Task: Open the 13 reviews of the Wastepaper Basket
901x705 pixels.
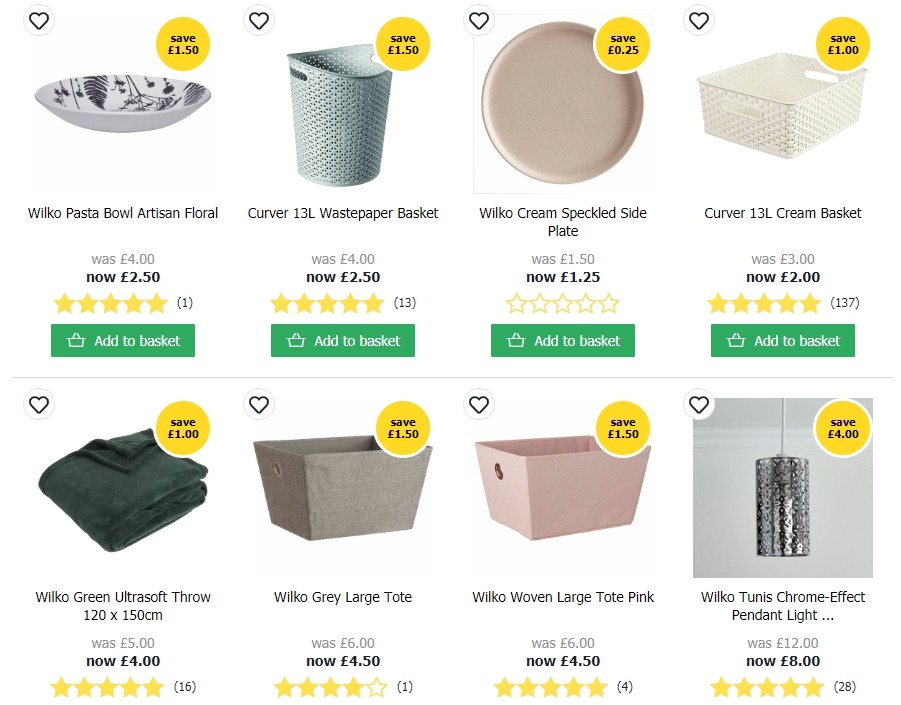Action: pos(405,302)
